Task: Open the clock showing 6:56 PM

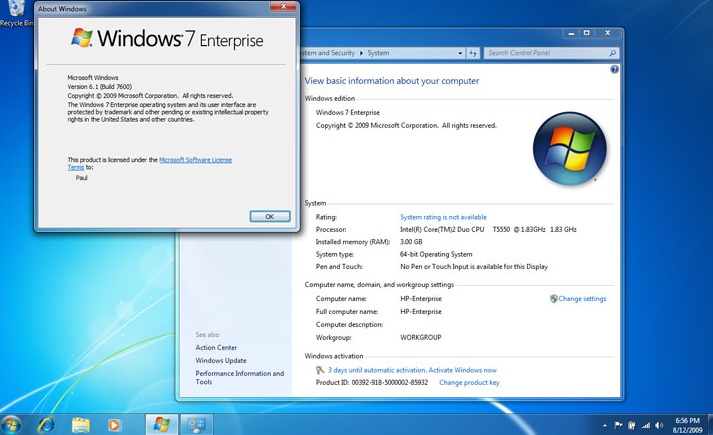Action: click(687, 425)
